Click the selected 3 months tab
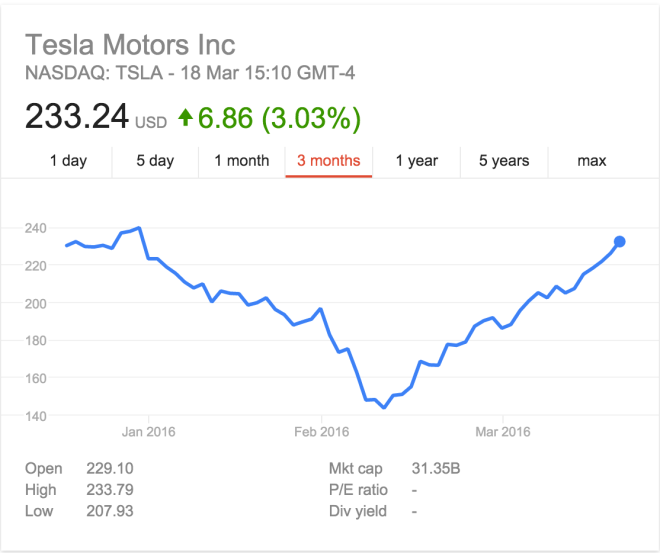Screen dimensions: 660x553 (329, 160)
